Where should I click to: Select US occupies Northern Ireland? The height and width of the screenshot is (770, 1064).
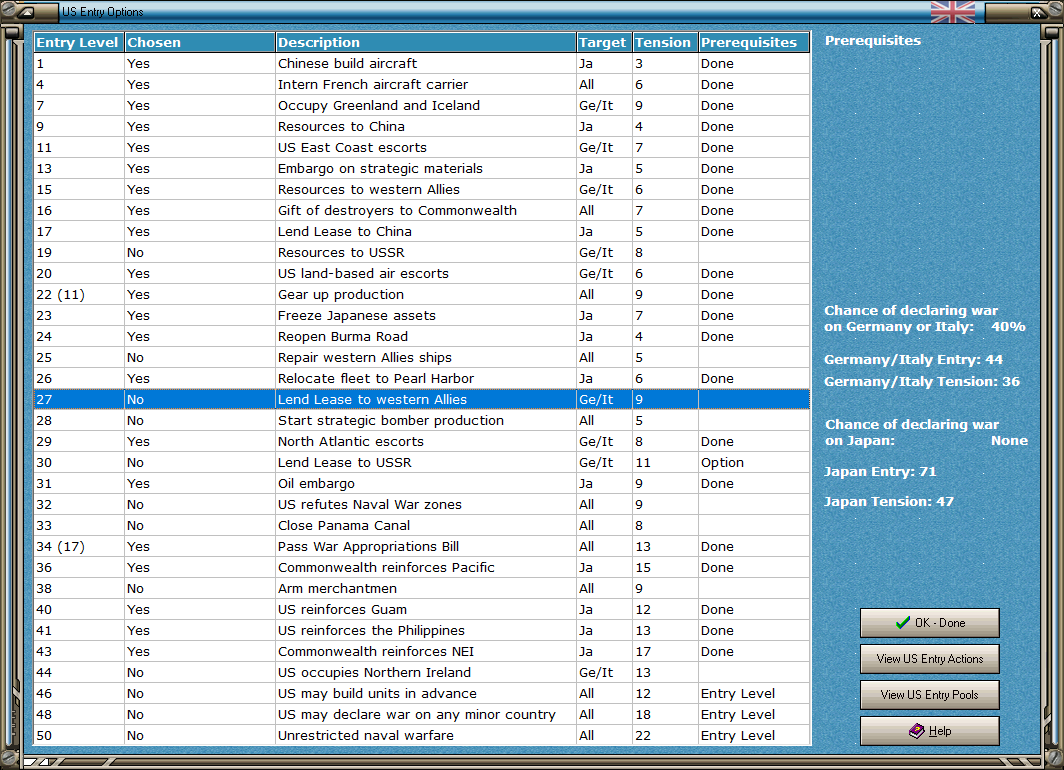(421, 673)
